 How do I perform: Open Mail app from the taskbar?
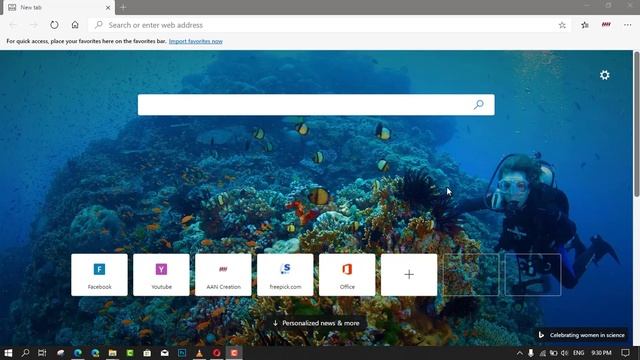tap(164, 353)
